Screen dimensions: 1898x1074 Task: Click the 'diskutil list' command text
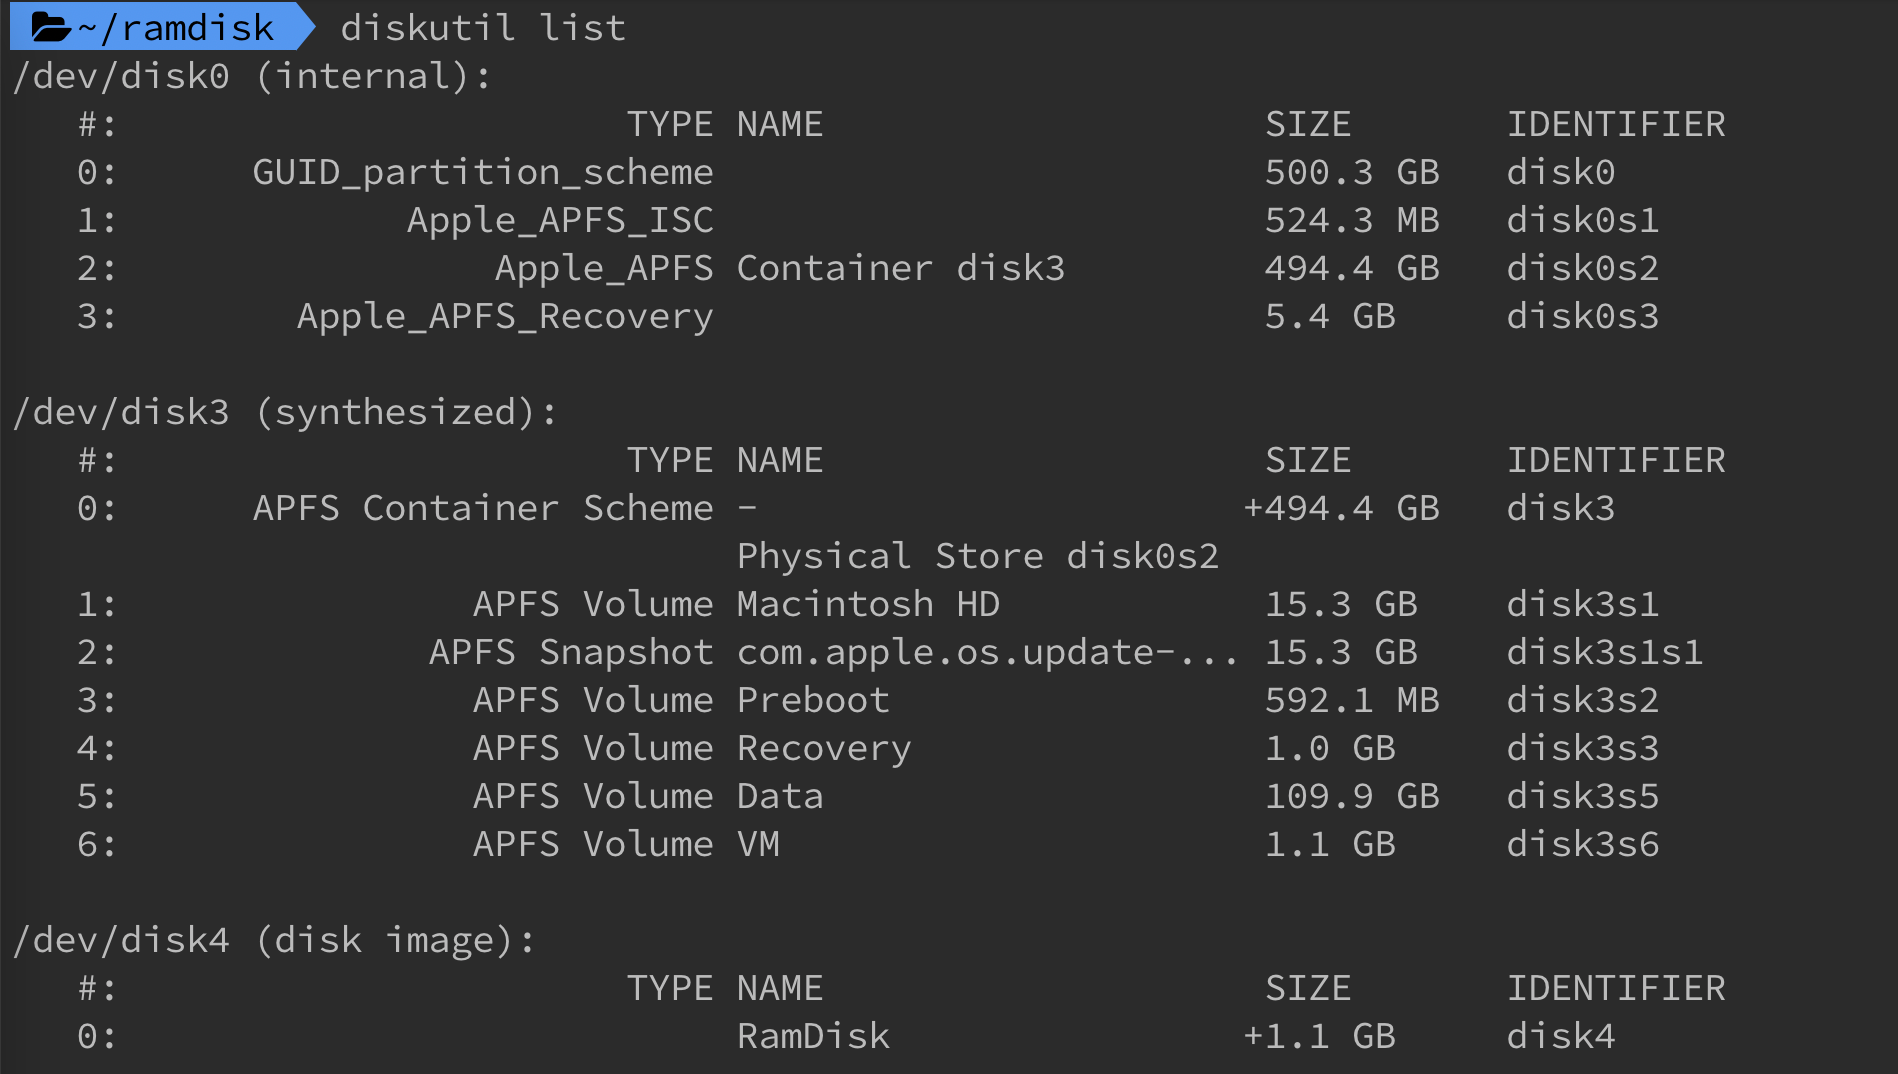pyautogui.click(x=483, y=27)
